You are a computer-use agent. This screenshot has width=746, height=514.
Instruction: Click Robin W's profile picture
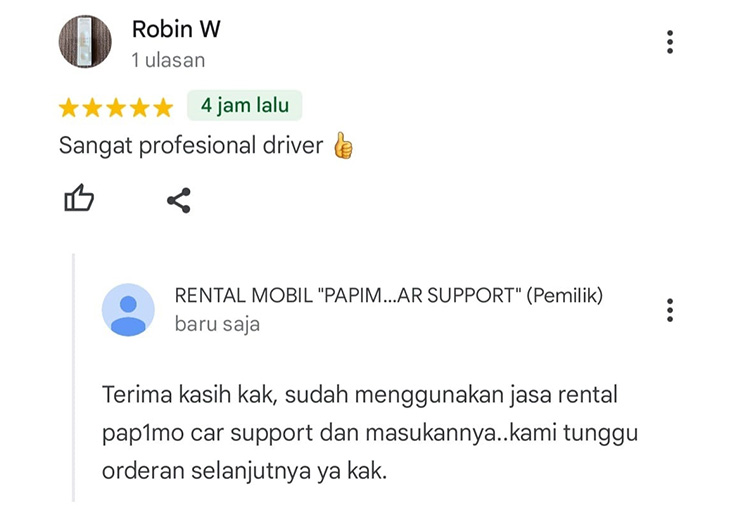tap(85, 41)
